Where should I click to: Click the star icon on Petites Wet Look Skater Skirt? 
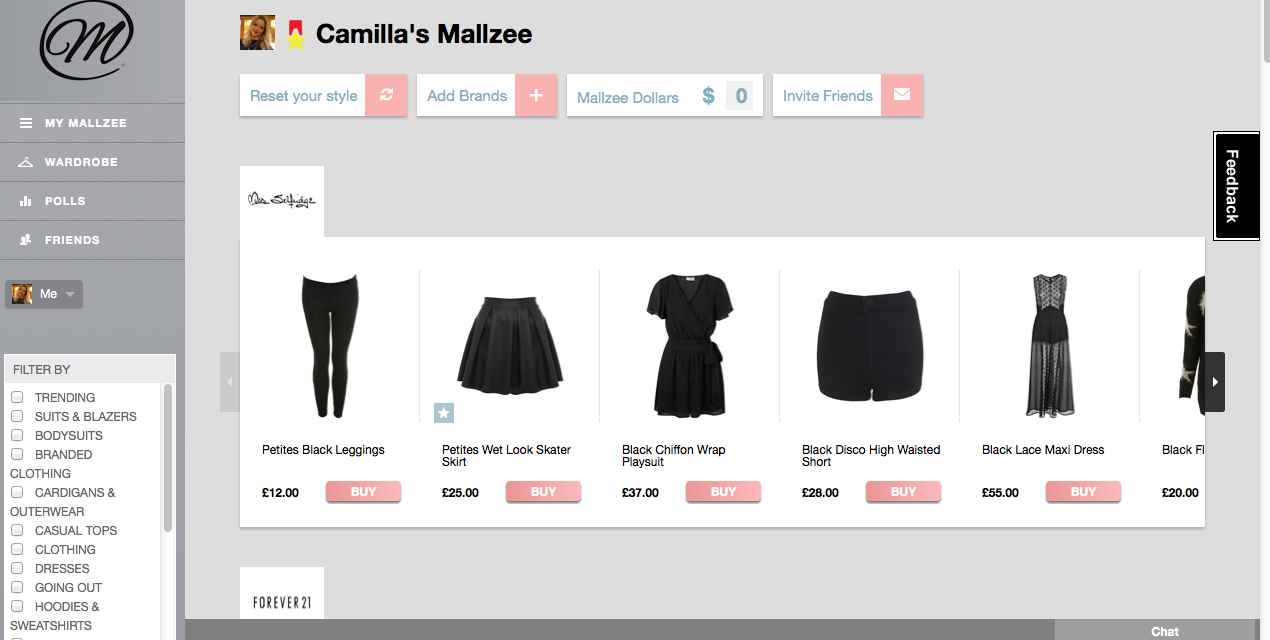pos(444,412)
